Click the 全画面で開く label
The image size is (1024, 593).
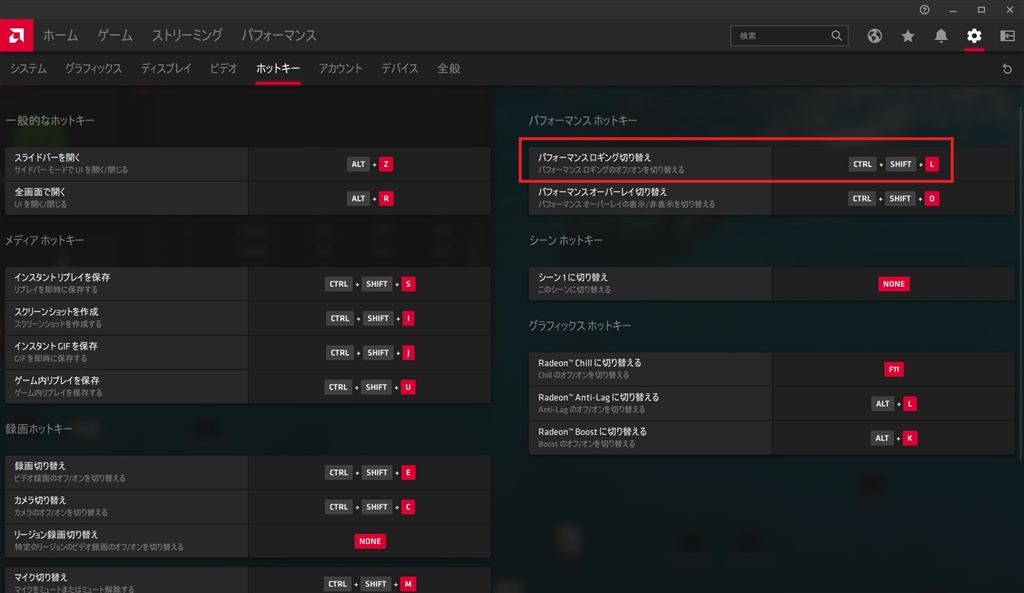tap(40, 192)
